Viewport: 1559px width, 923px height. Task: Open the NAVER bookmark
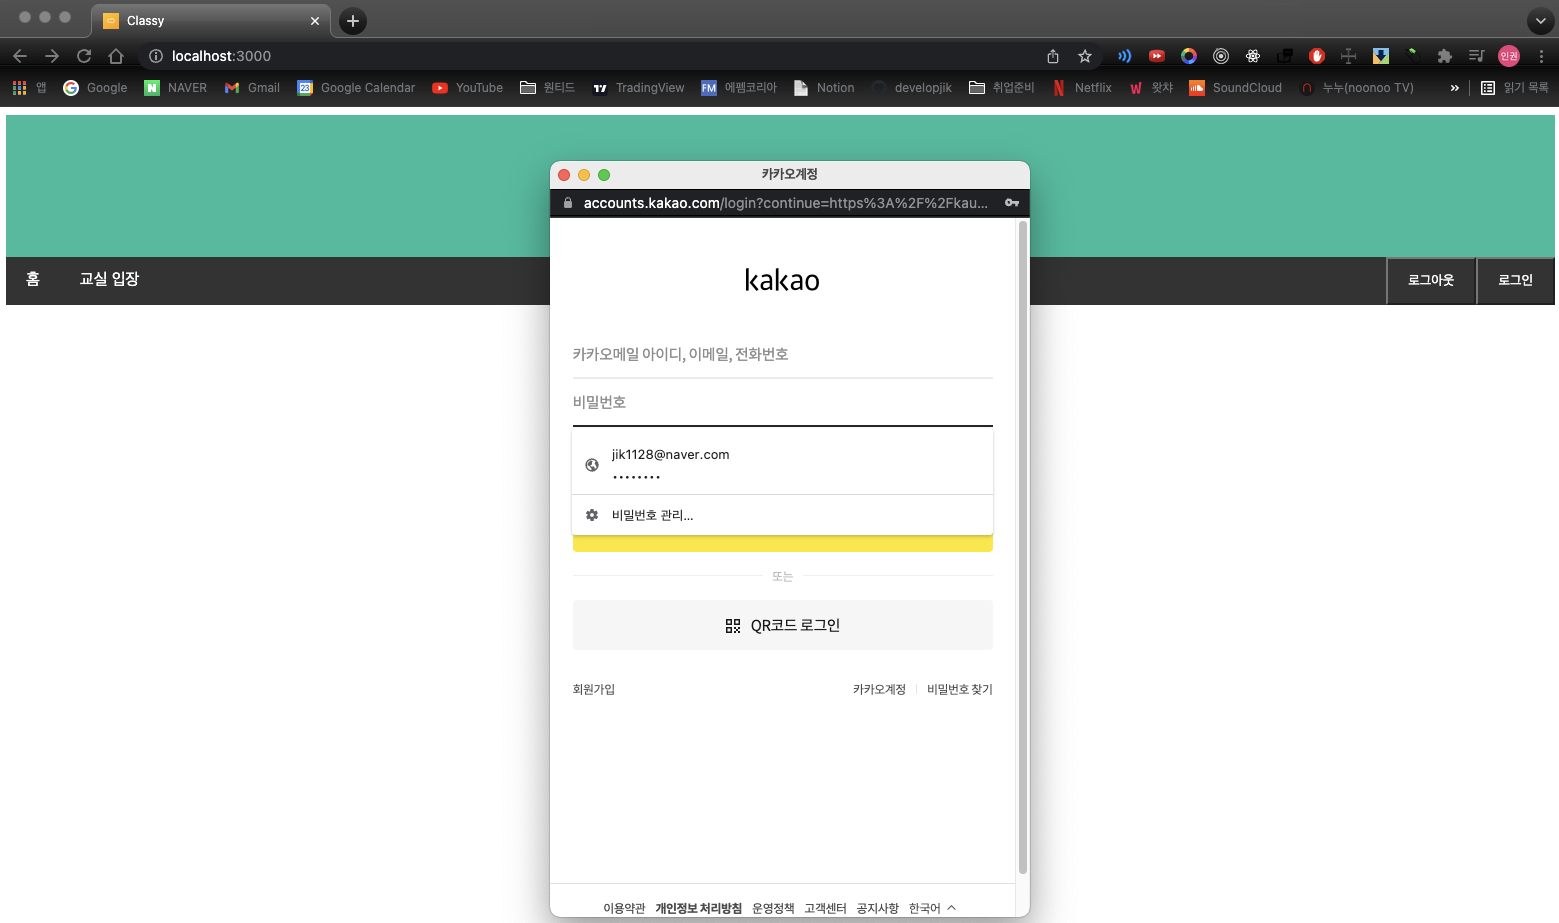coord(176,88)
